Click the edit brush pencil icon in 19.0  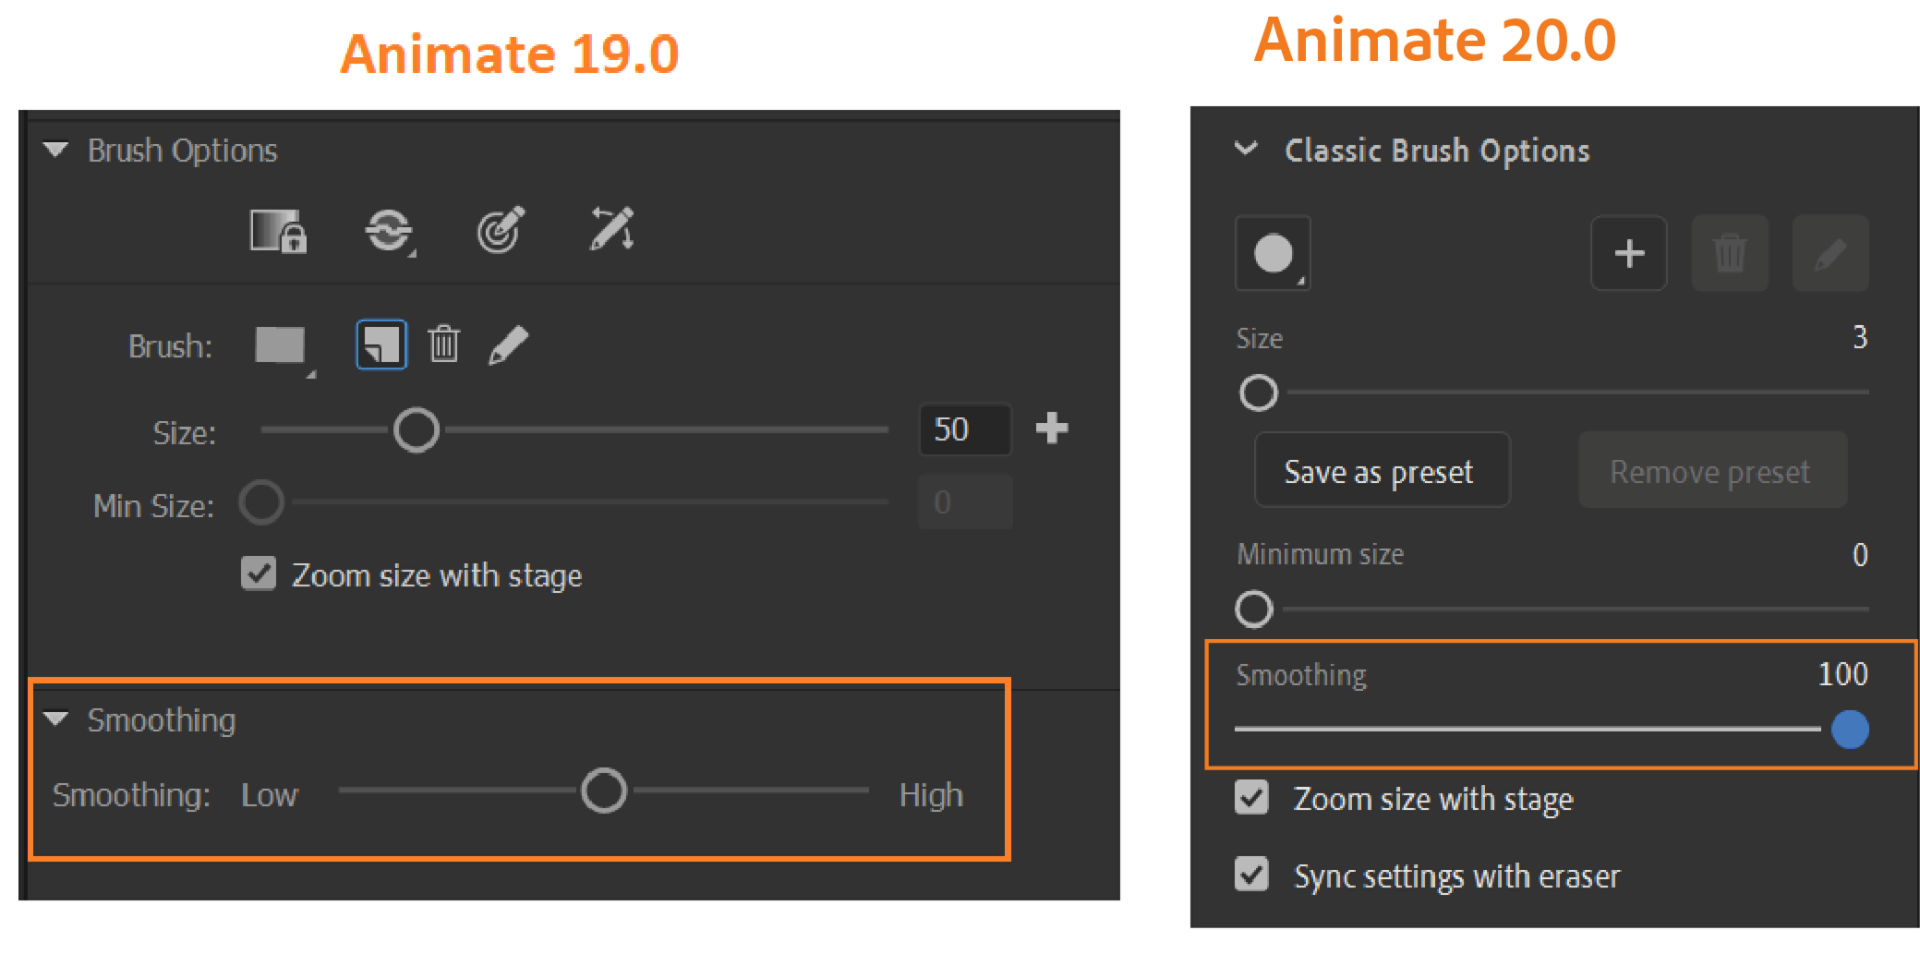click(508, 345)
